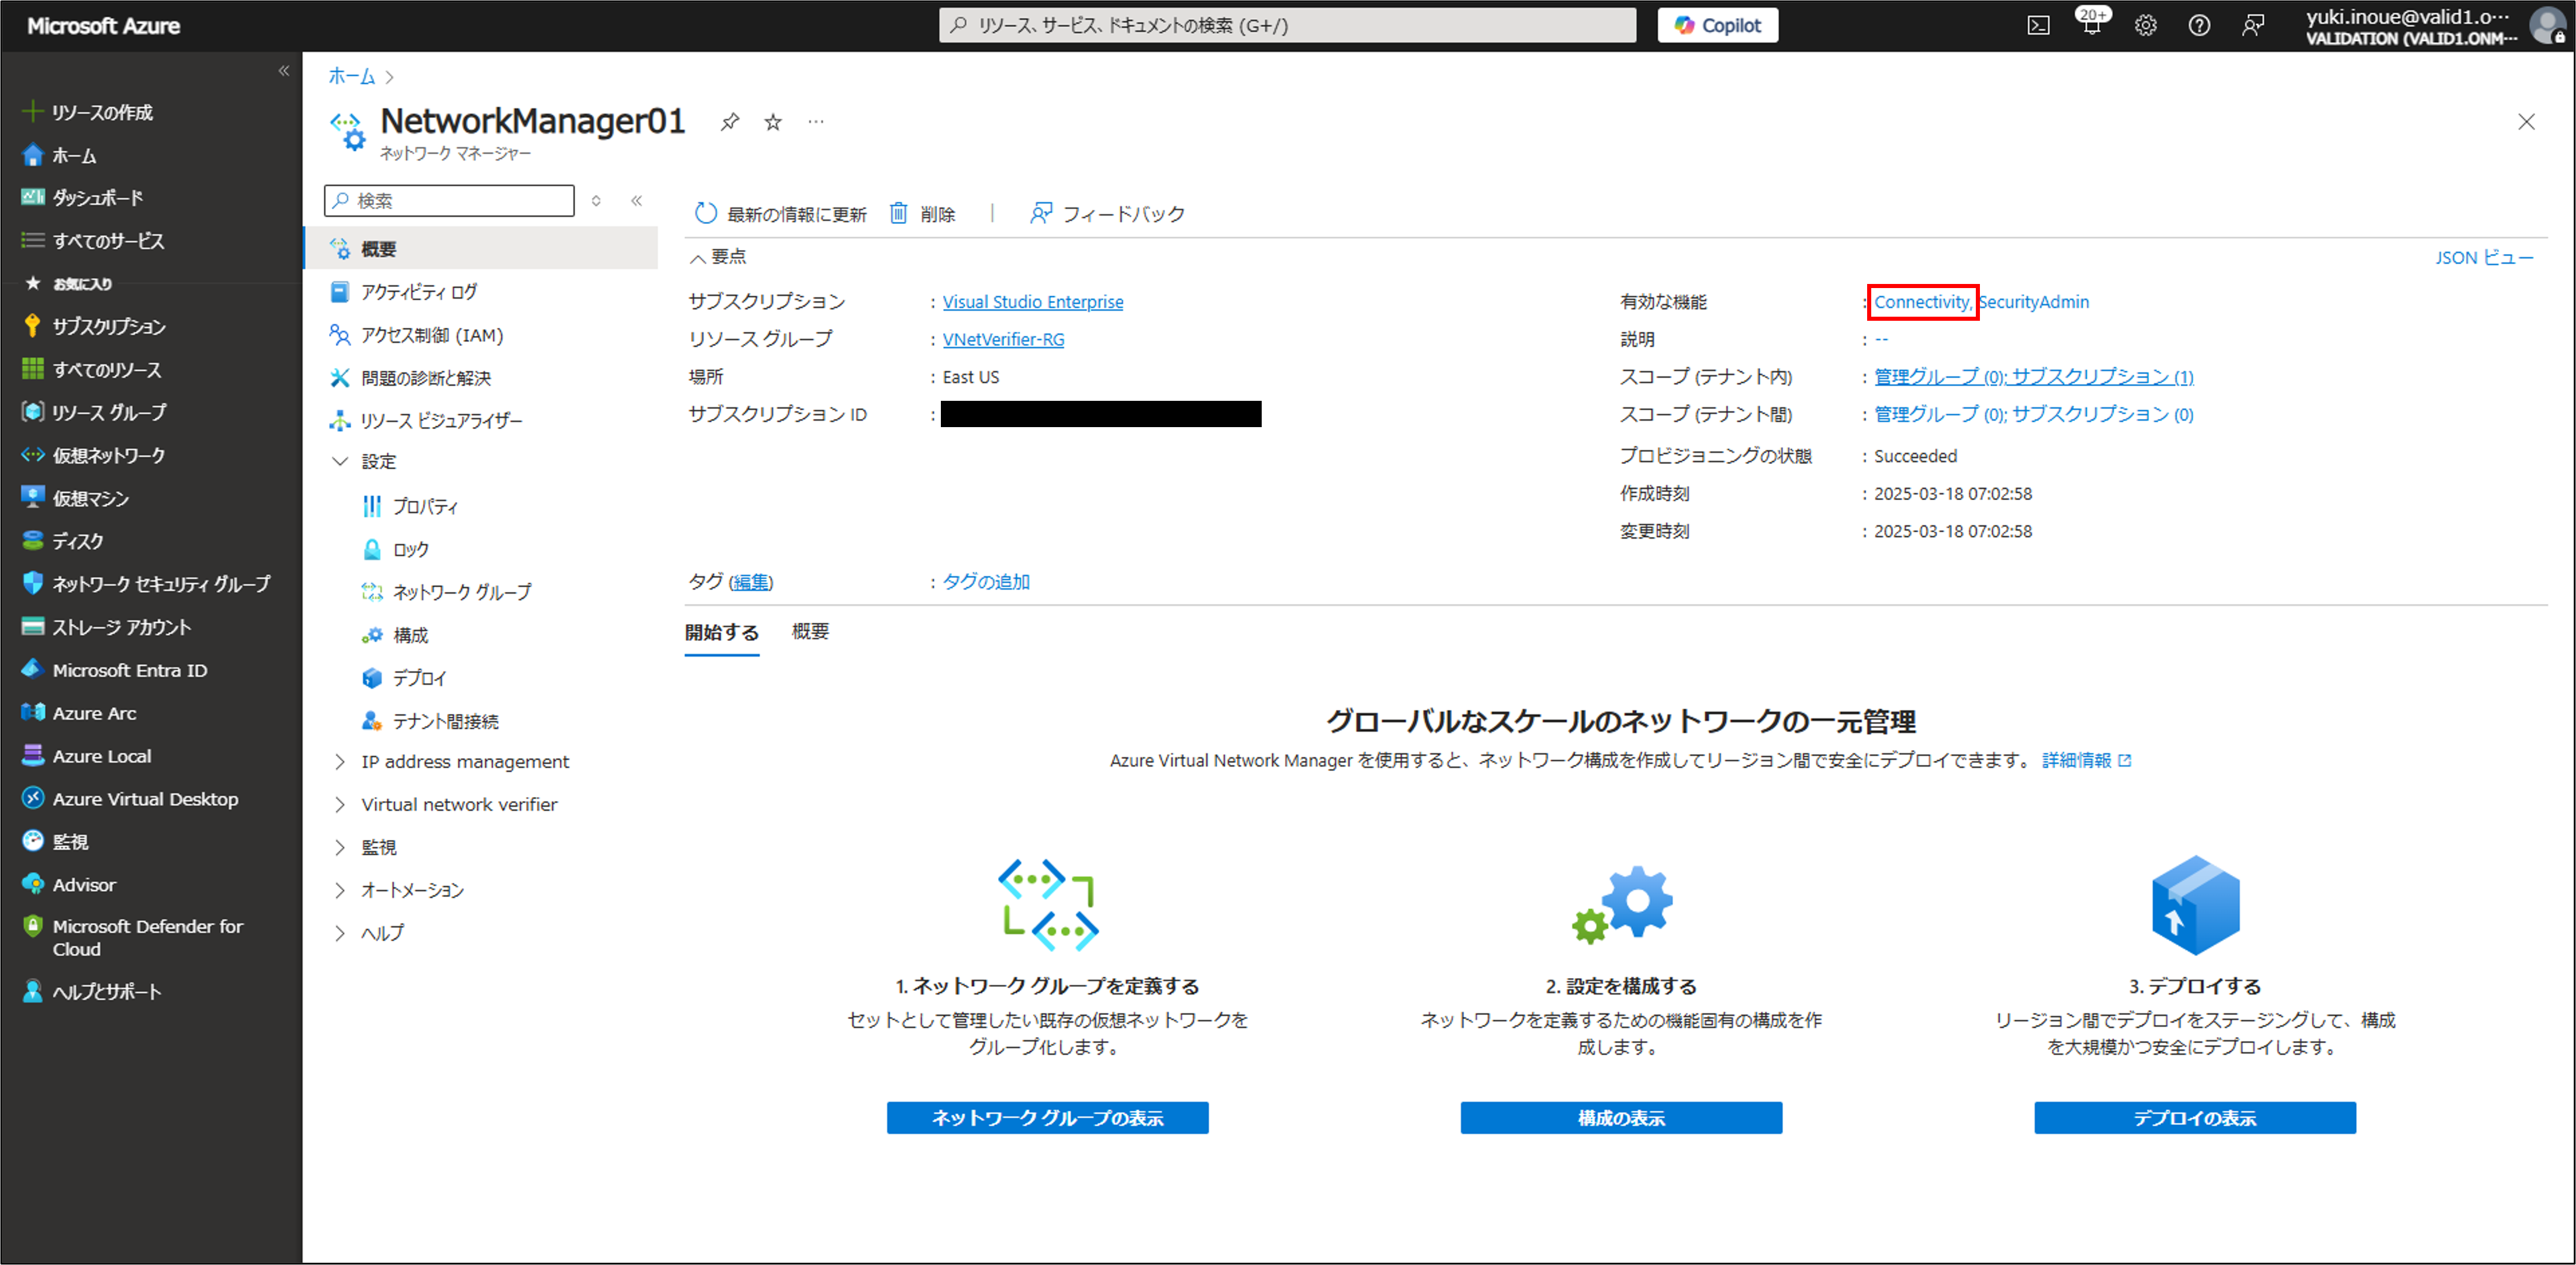Open Resource groups in sidebar
The image size is (2576, 1265).
[95, 412]
